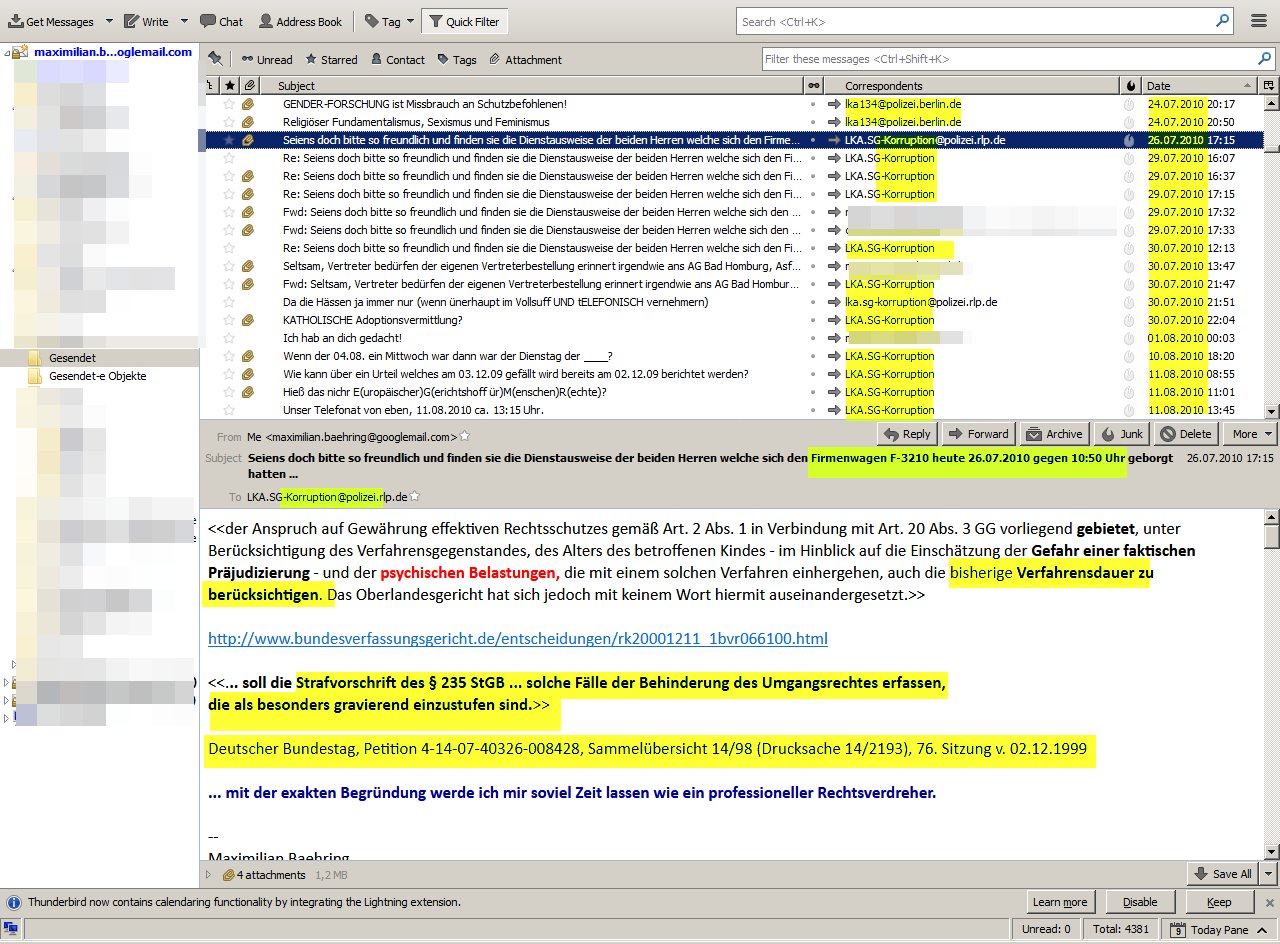The width and height of the screenshot is (1280, 944).
Task: Save All attachments
Action: click(x=1222, y=874)
